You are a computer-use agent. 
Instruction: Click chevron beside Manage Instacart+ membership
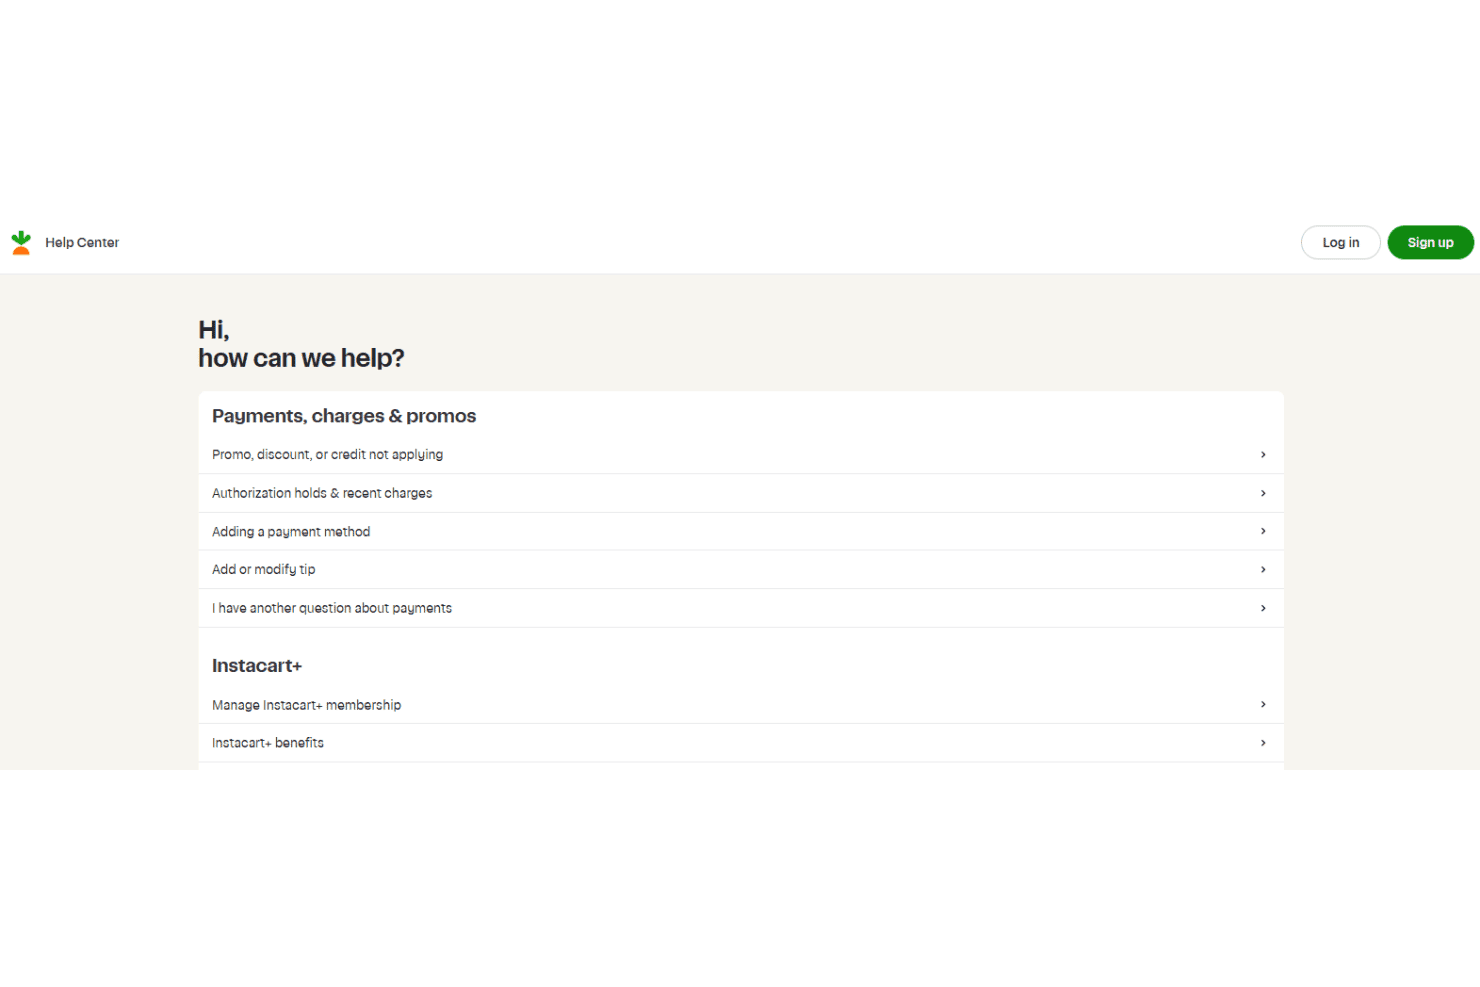[x=1263, y=705]
